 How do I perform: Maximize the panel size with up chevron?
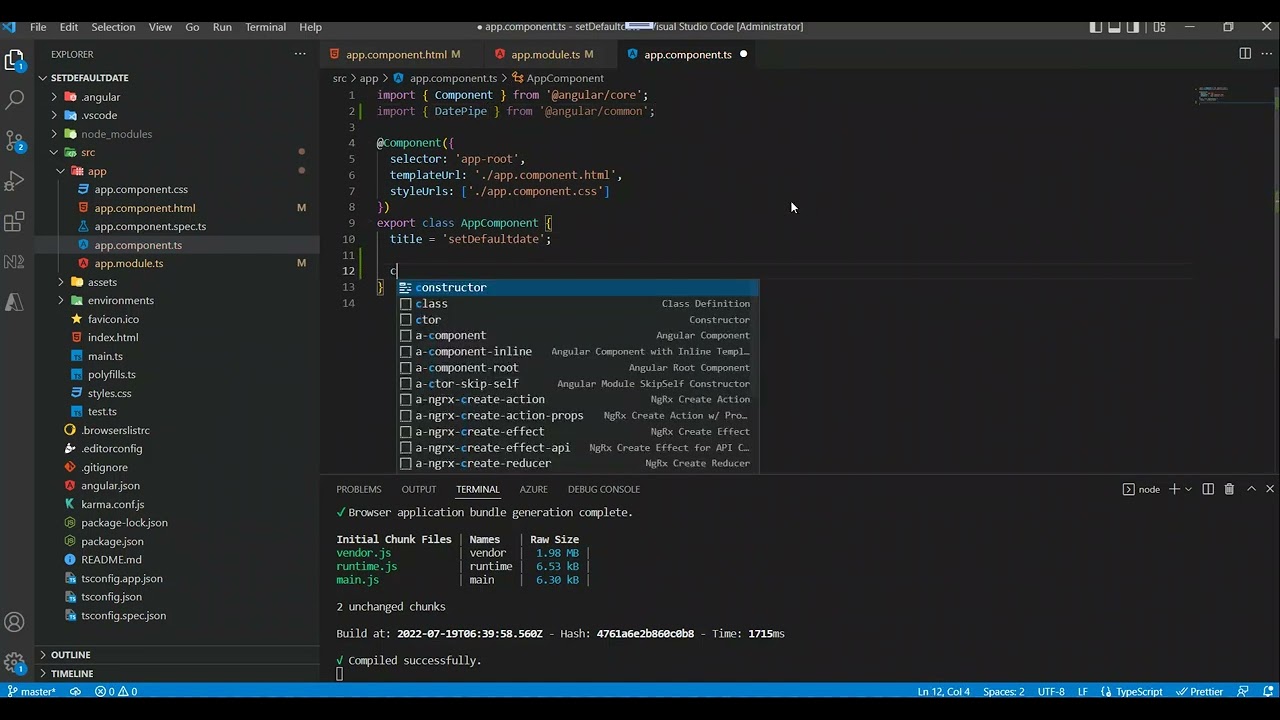1251,489
